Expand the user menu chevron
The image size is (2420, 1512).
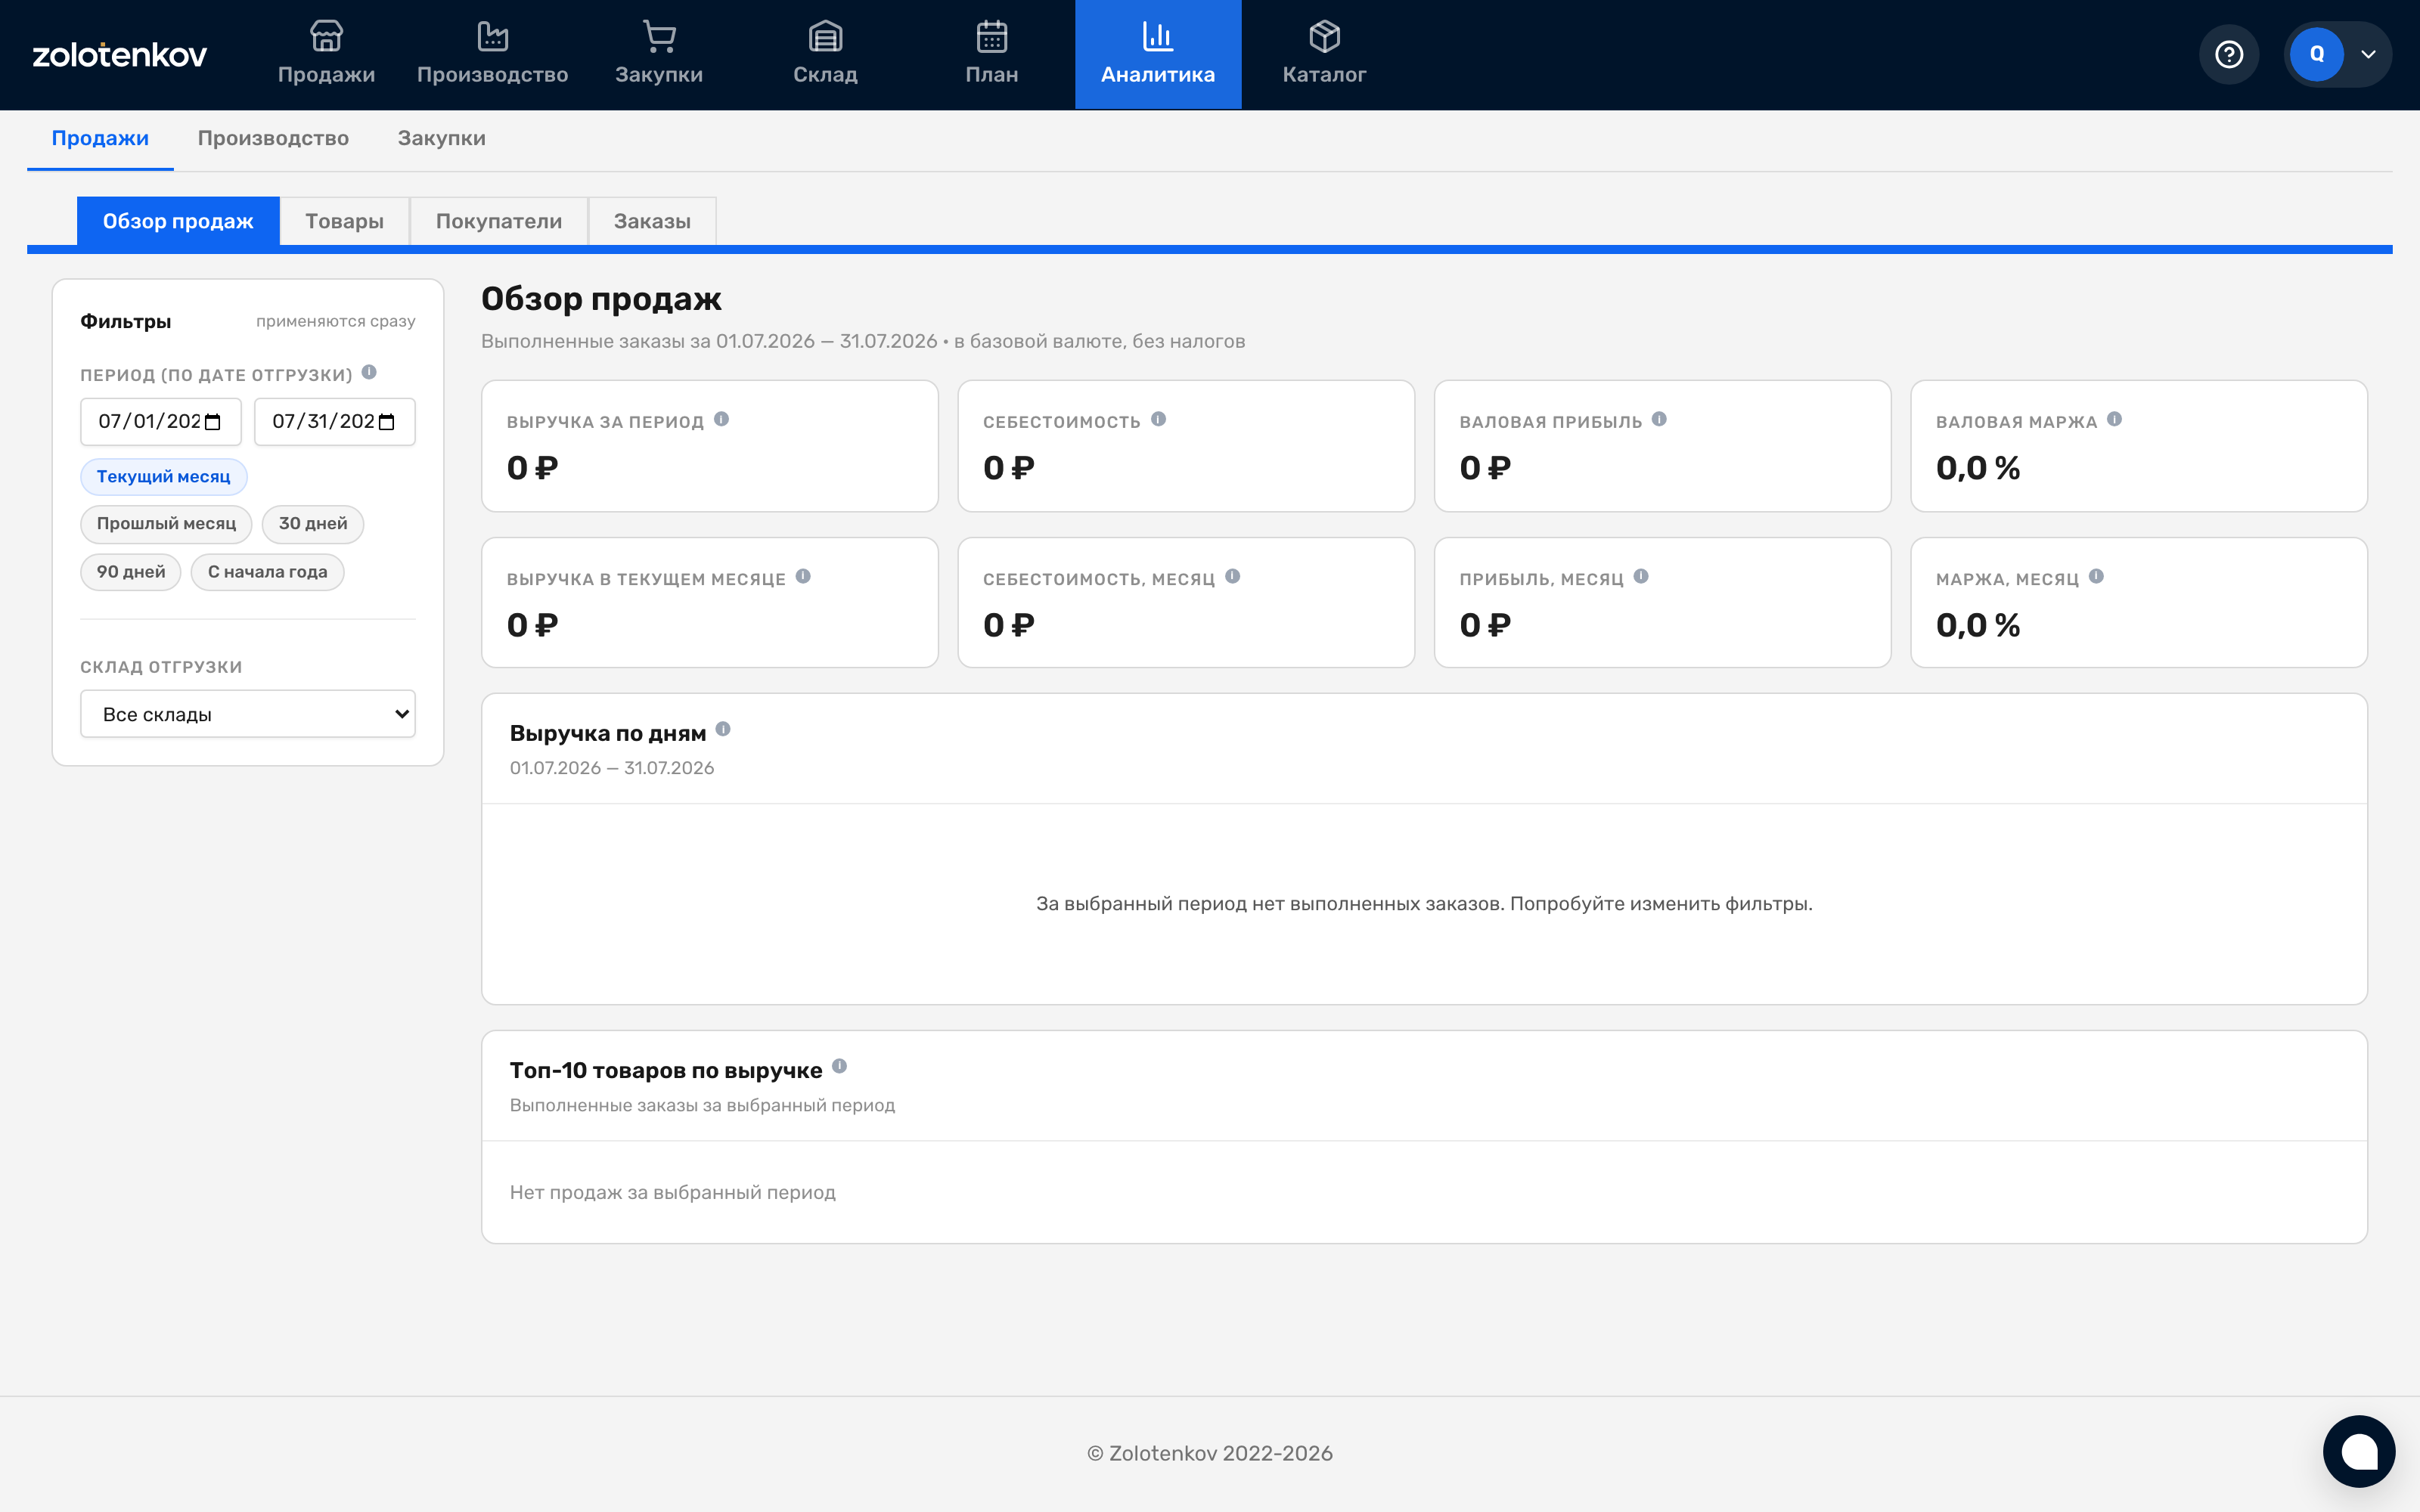click(2368, 55)
